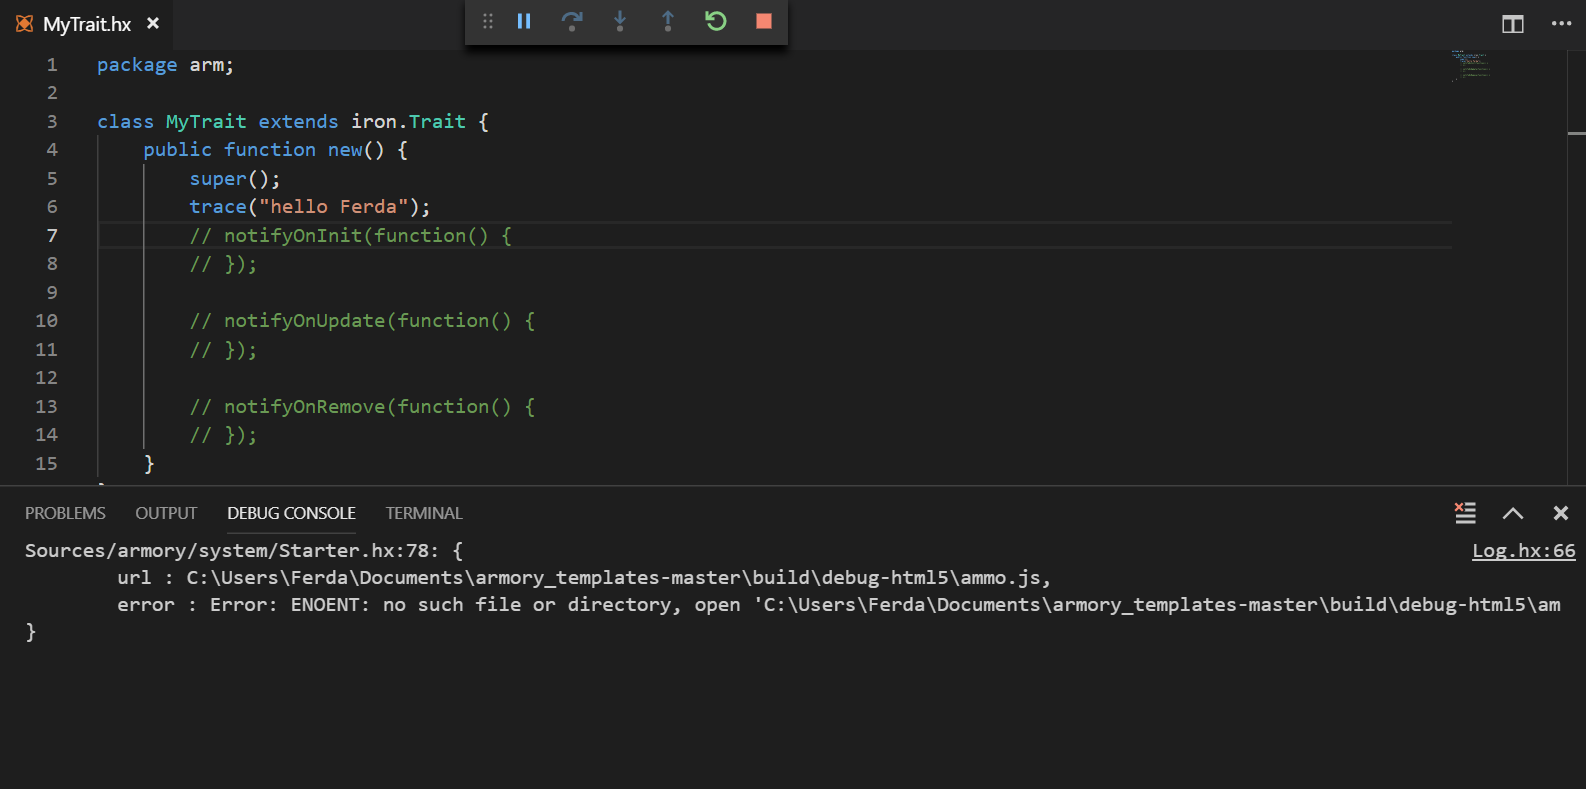The image size is (1586, 789).
Task: Click the 'url :' console output line
Action: [x=584, y=578]
